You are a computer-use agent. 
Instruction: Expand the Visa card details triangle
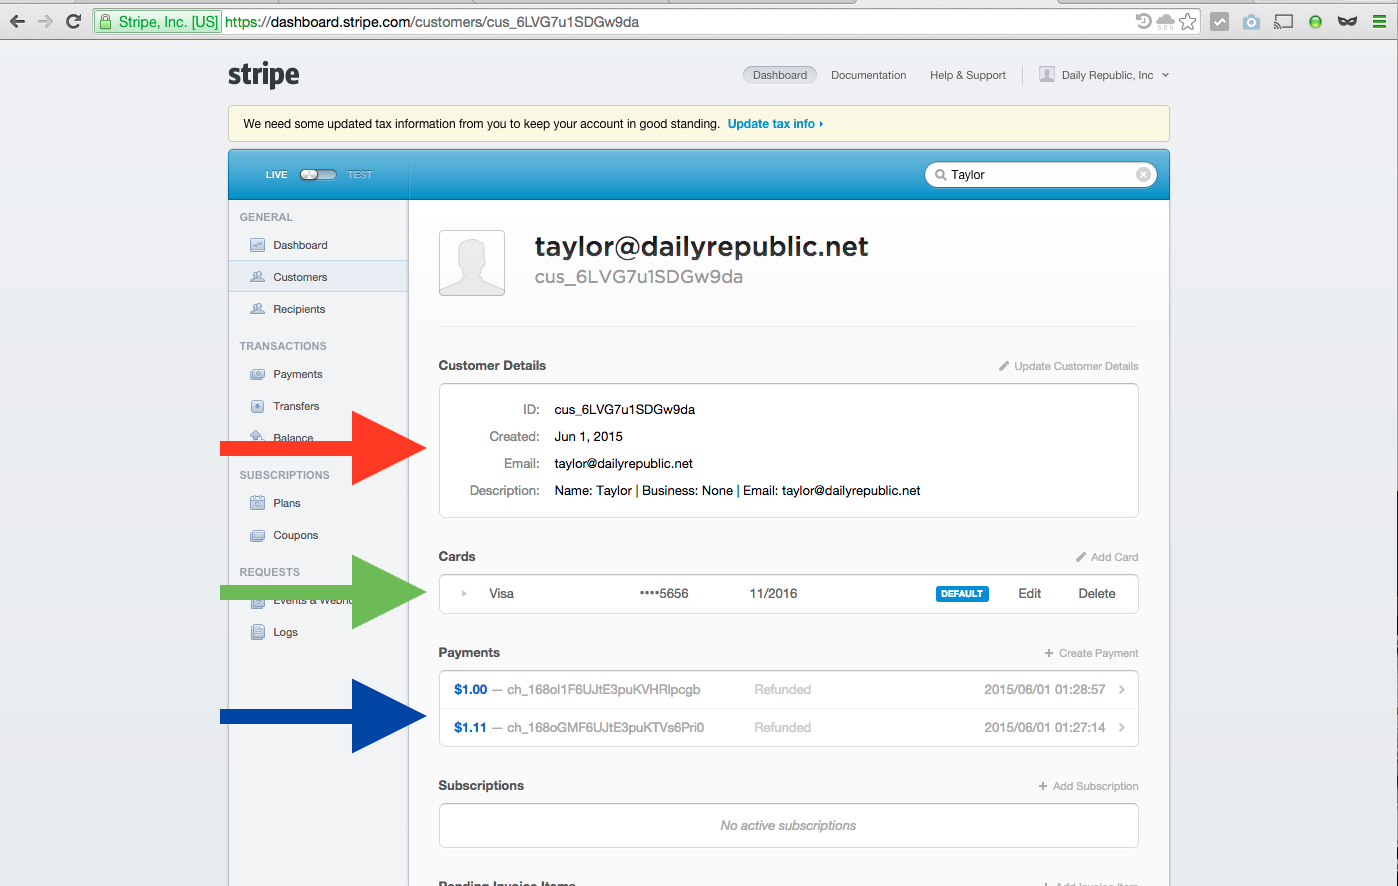click(x=464, y=594)
